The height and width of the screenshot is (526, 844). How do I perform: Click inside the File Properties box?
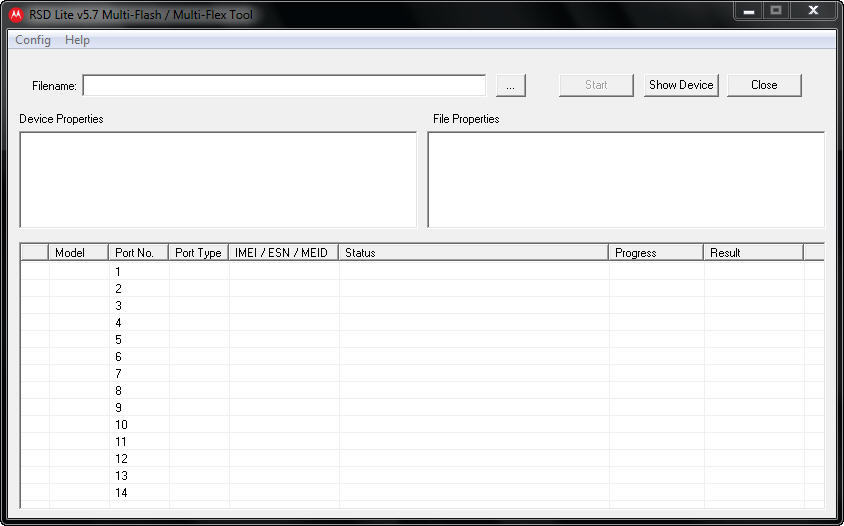[626, 180]
